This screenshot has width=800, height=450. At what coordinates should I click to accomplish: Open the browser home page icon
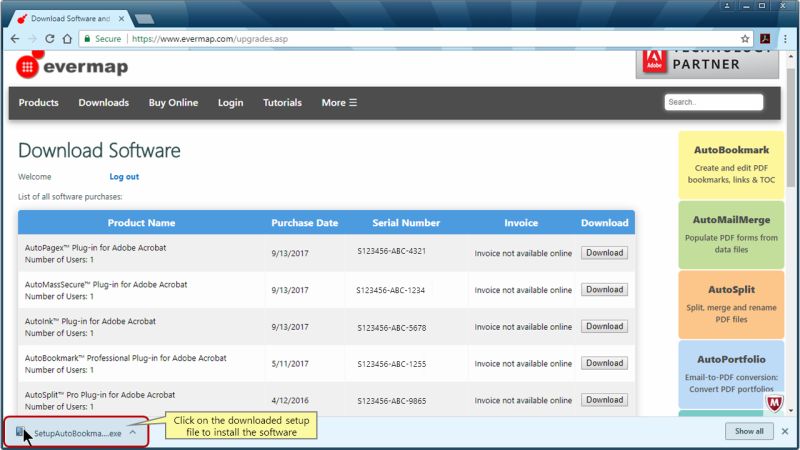point(67,39)
